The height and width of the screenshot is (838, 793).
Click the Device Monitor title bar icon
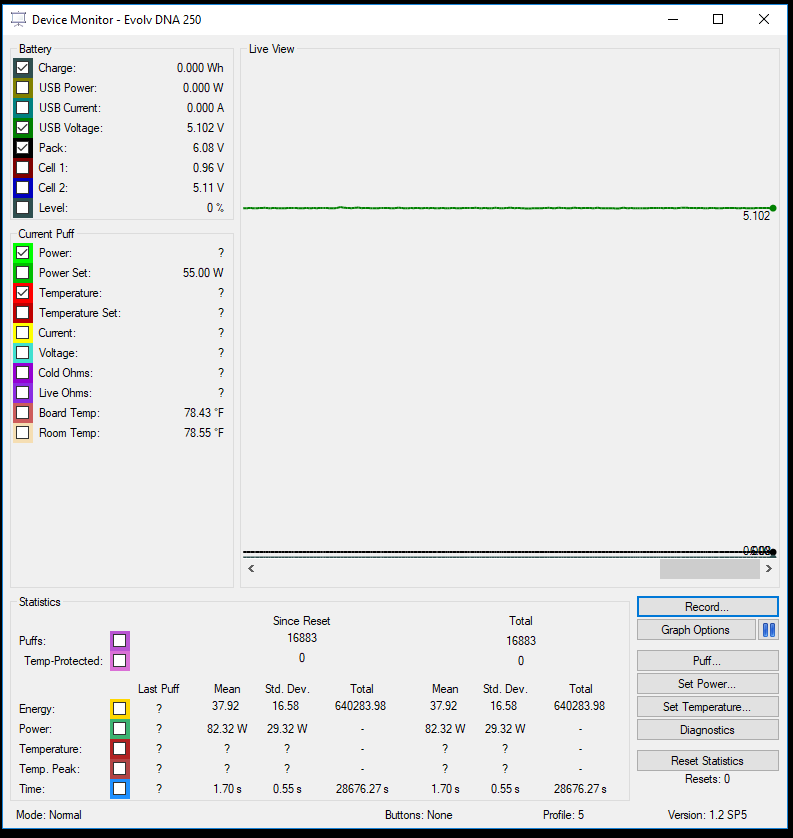(x=18, y=19)
